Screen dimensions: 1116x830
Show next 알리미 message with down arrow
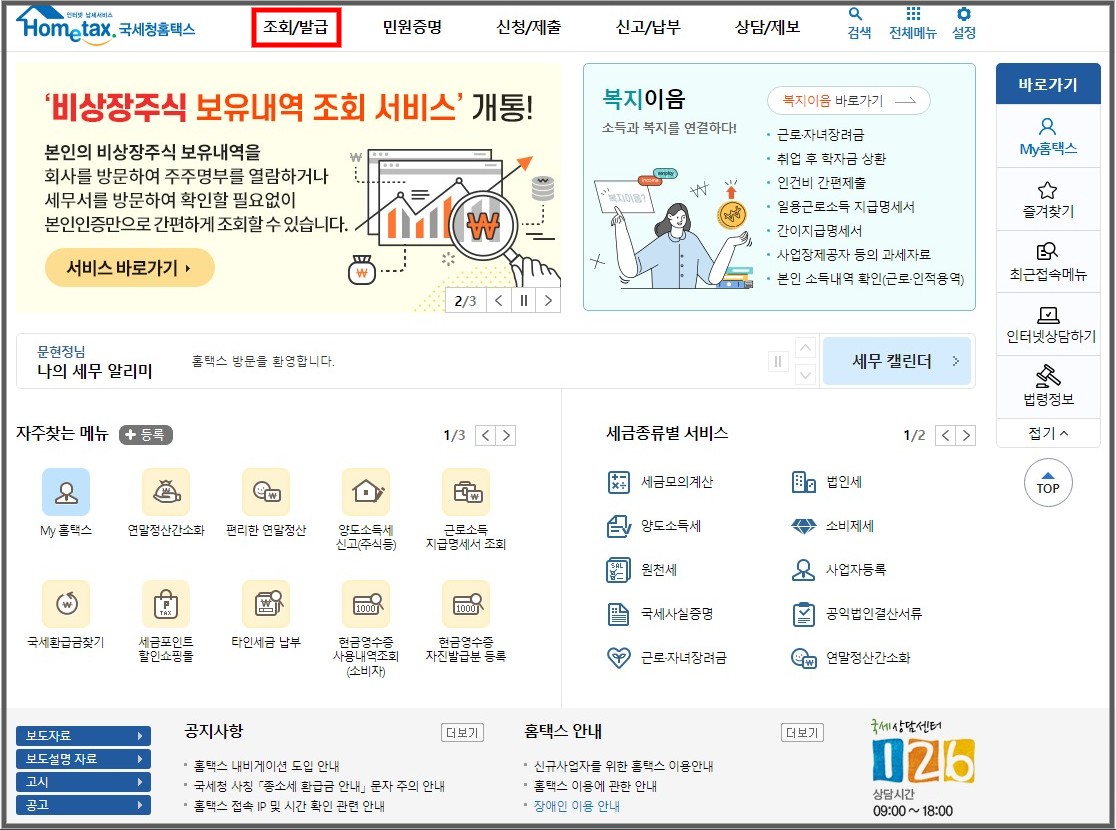(x=805, y=374)
